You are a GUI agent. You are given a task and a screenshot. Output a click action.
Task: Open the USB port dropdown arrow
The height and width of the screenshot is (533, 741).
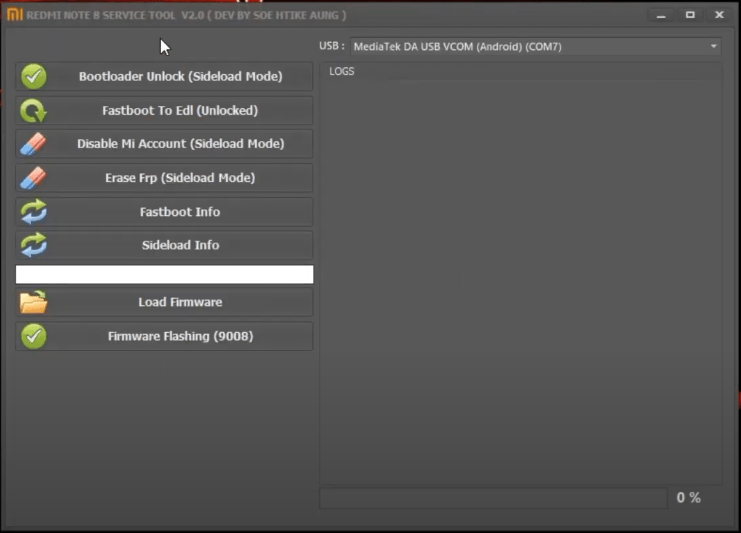click(714, 46)
